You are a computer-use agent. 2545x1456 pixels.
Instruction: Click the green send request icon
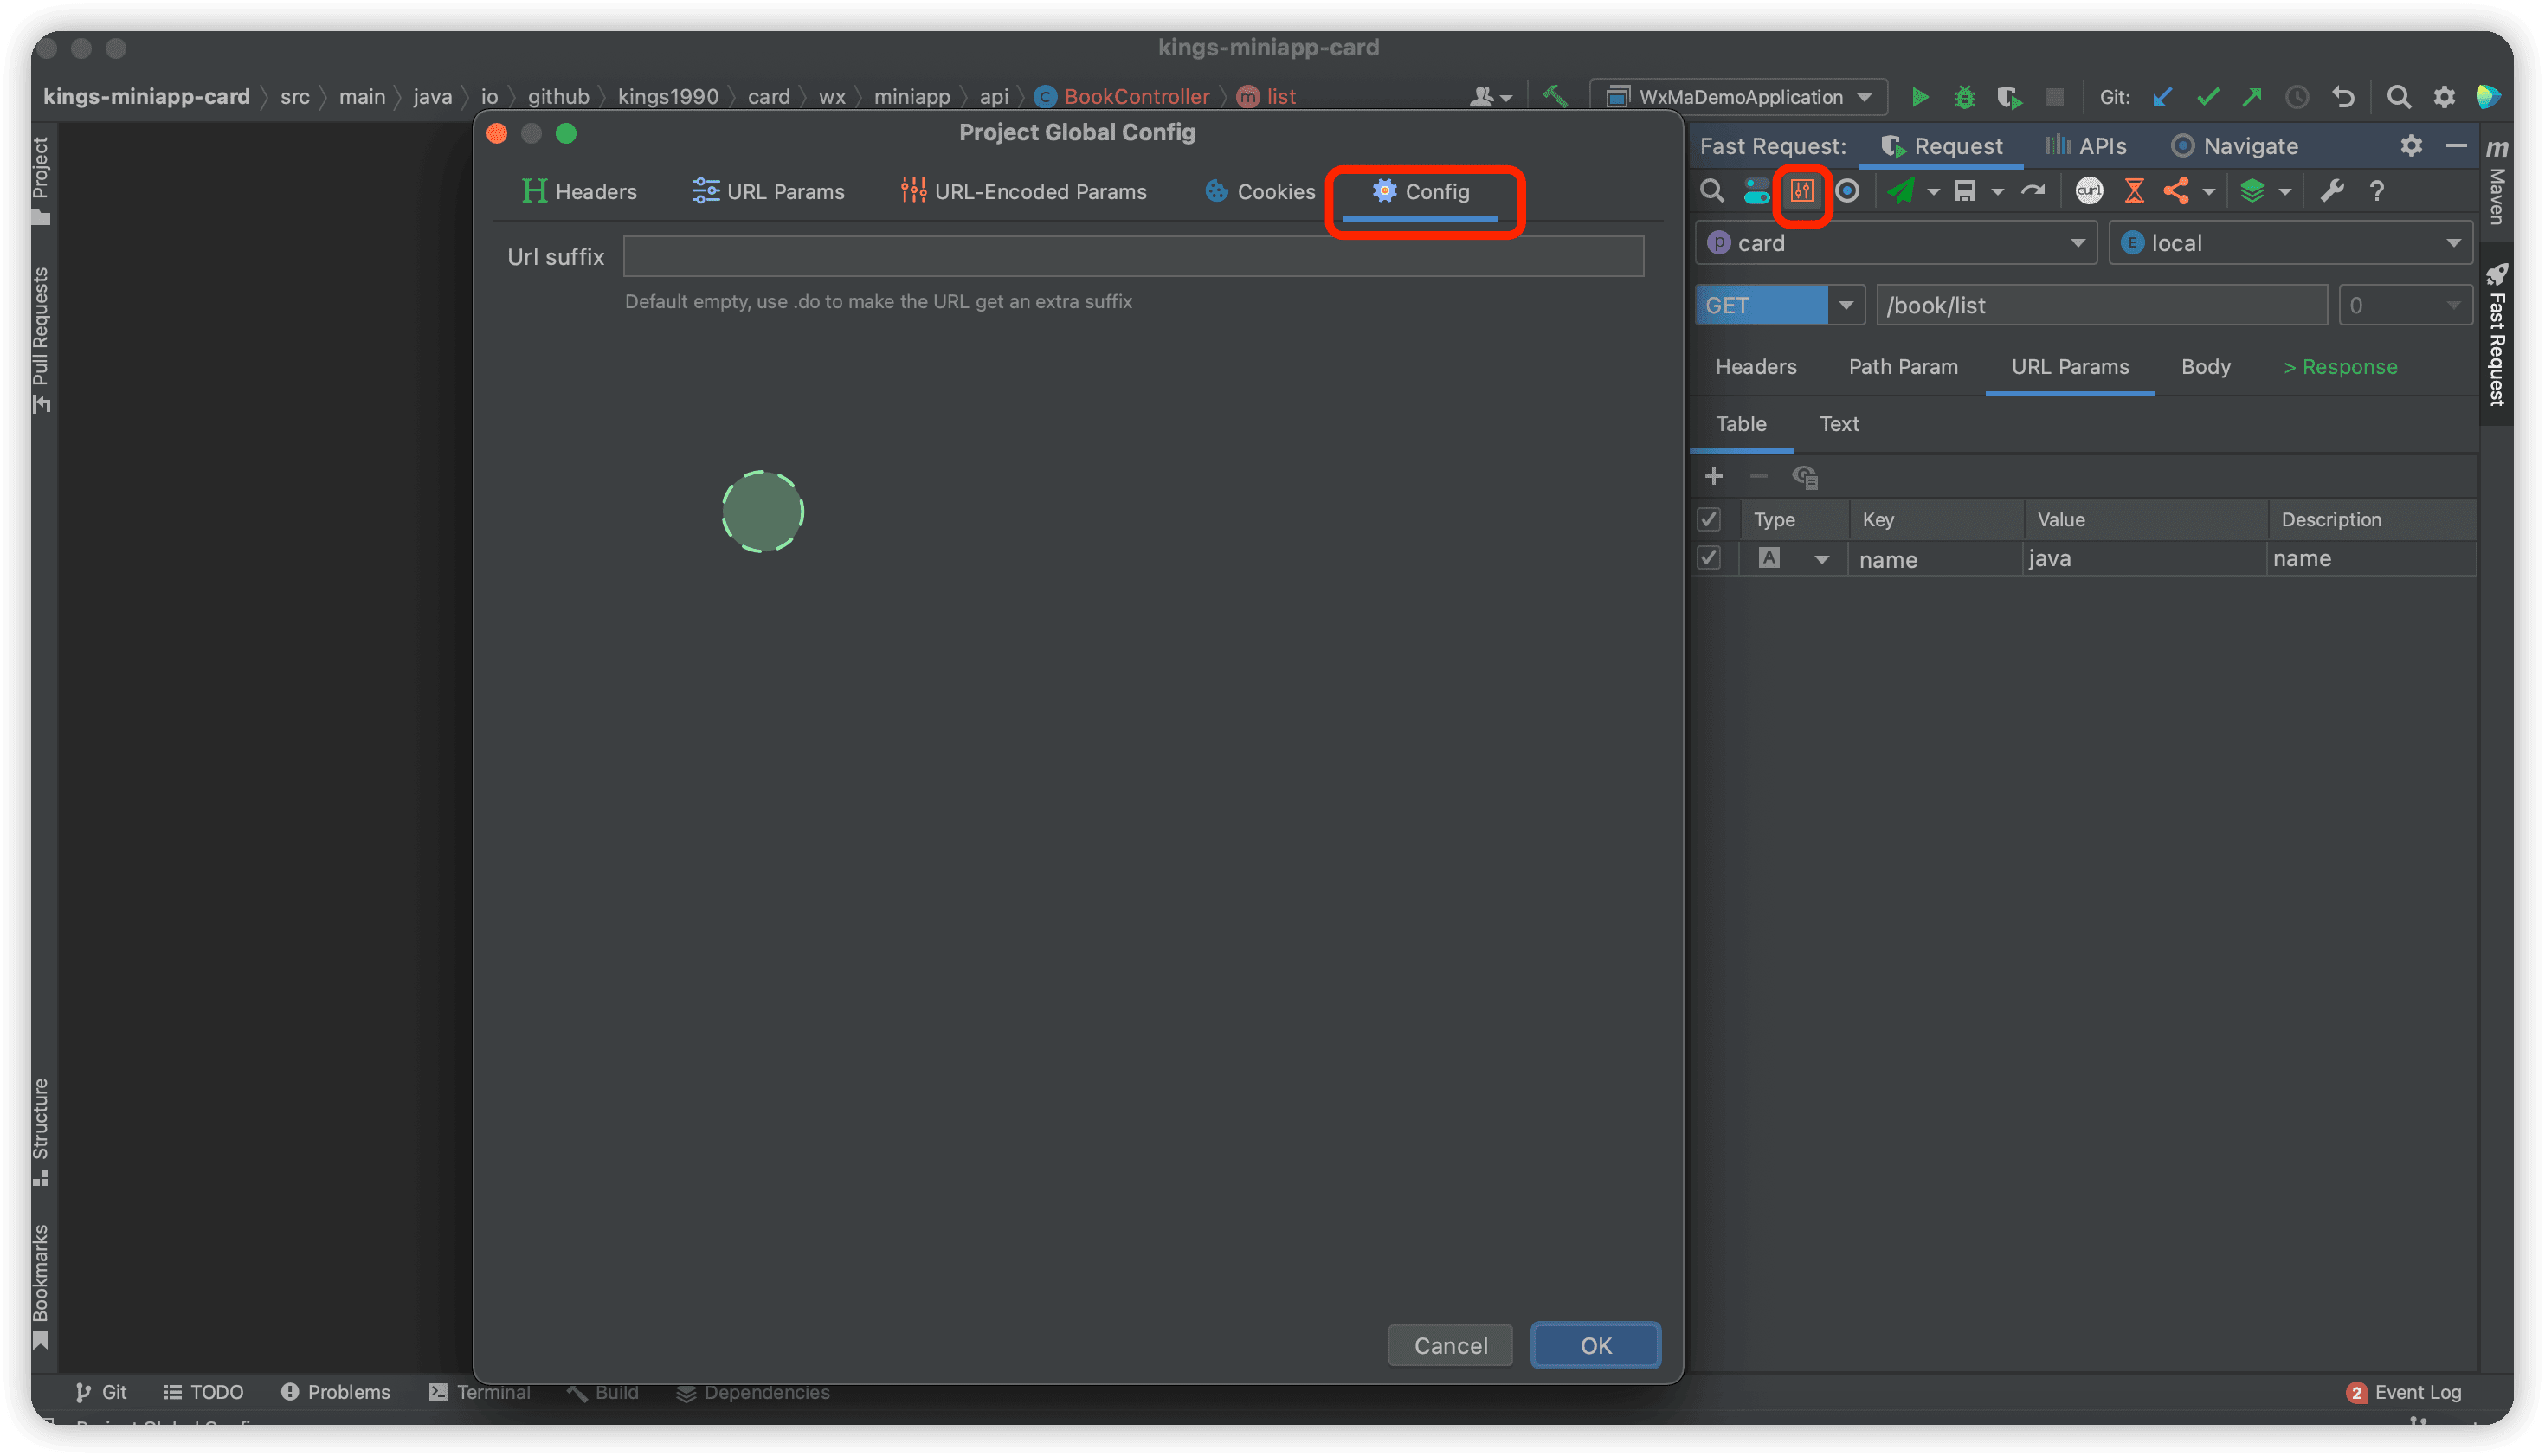pos(1901,191)
